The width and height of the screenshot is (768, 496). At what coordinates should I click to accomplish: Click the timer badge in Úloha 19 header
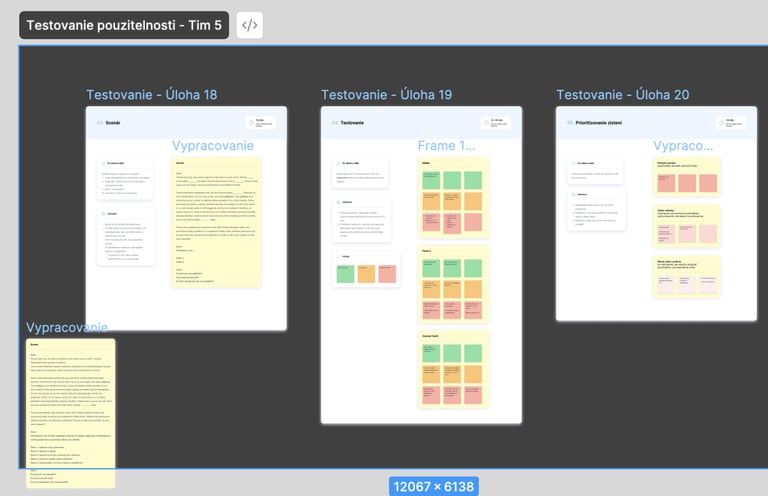click(496, 123)
